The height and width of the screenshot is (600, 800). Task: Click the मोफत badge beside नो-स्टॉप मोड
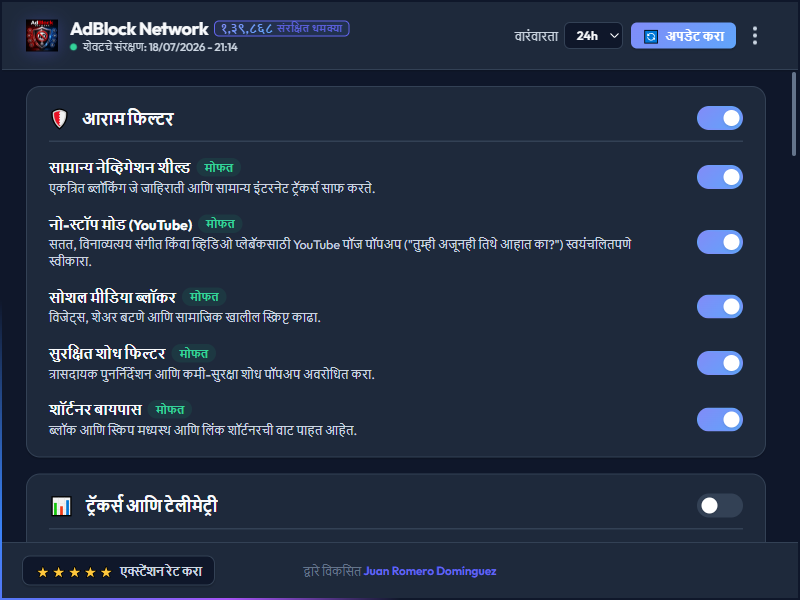[220, 223]
